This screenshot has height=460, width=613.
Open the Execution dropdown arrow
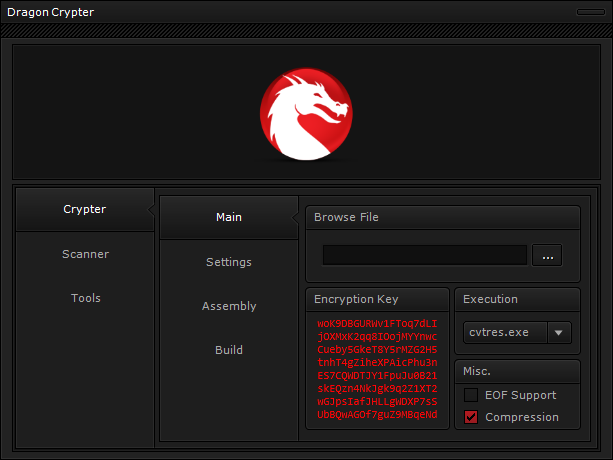click(x=559, y=332)
